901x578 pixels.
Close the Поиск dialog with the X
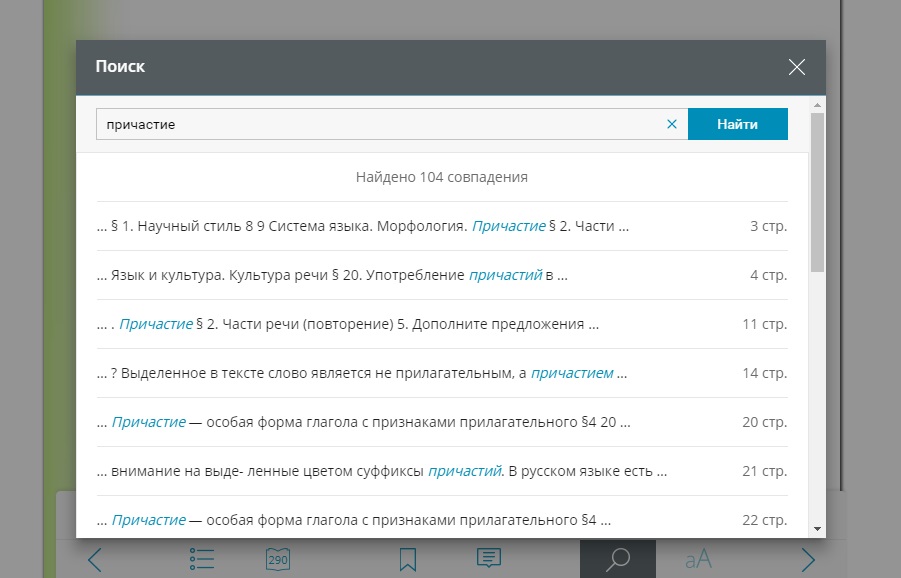(796, 67)
